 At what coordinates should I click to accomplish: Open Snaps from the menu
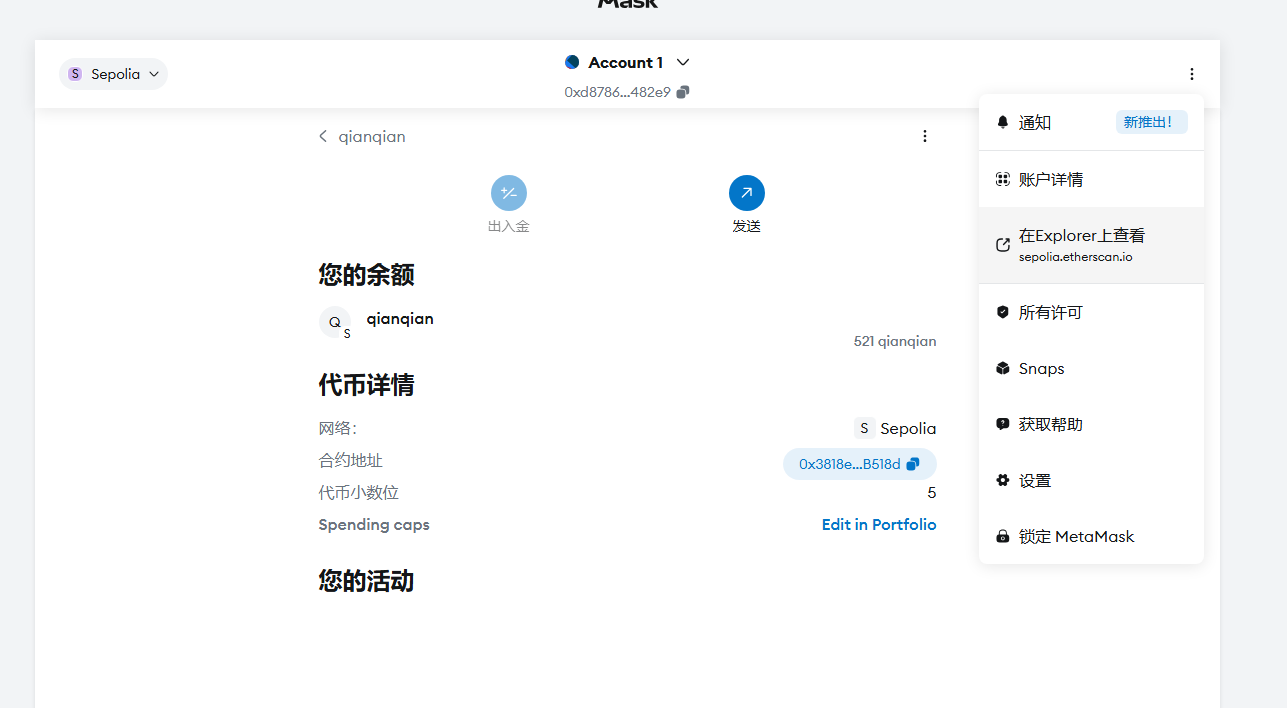click(1091, 369)
